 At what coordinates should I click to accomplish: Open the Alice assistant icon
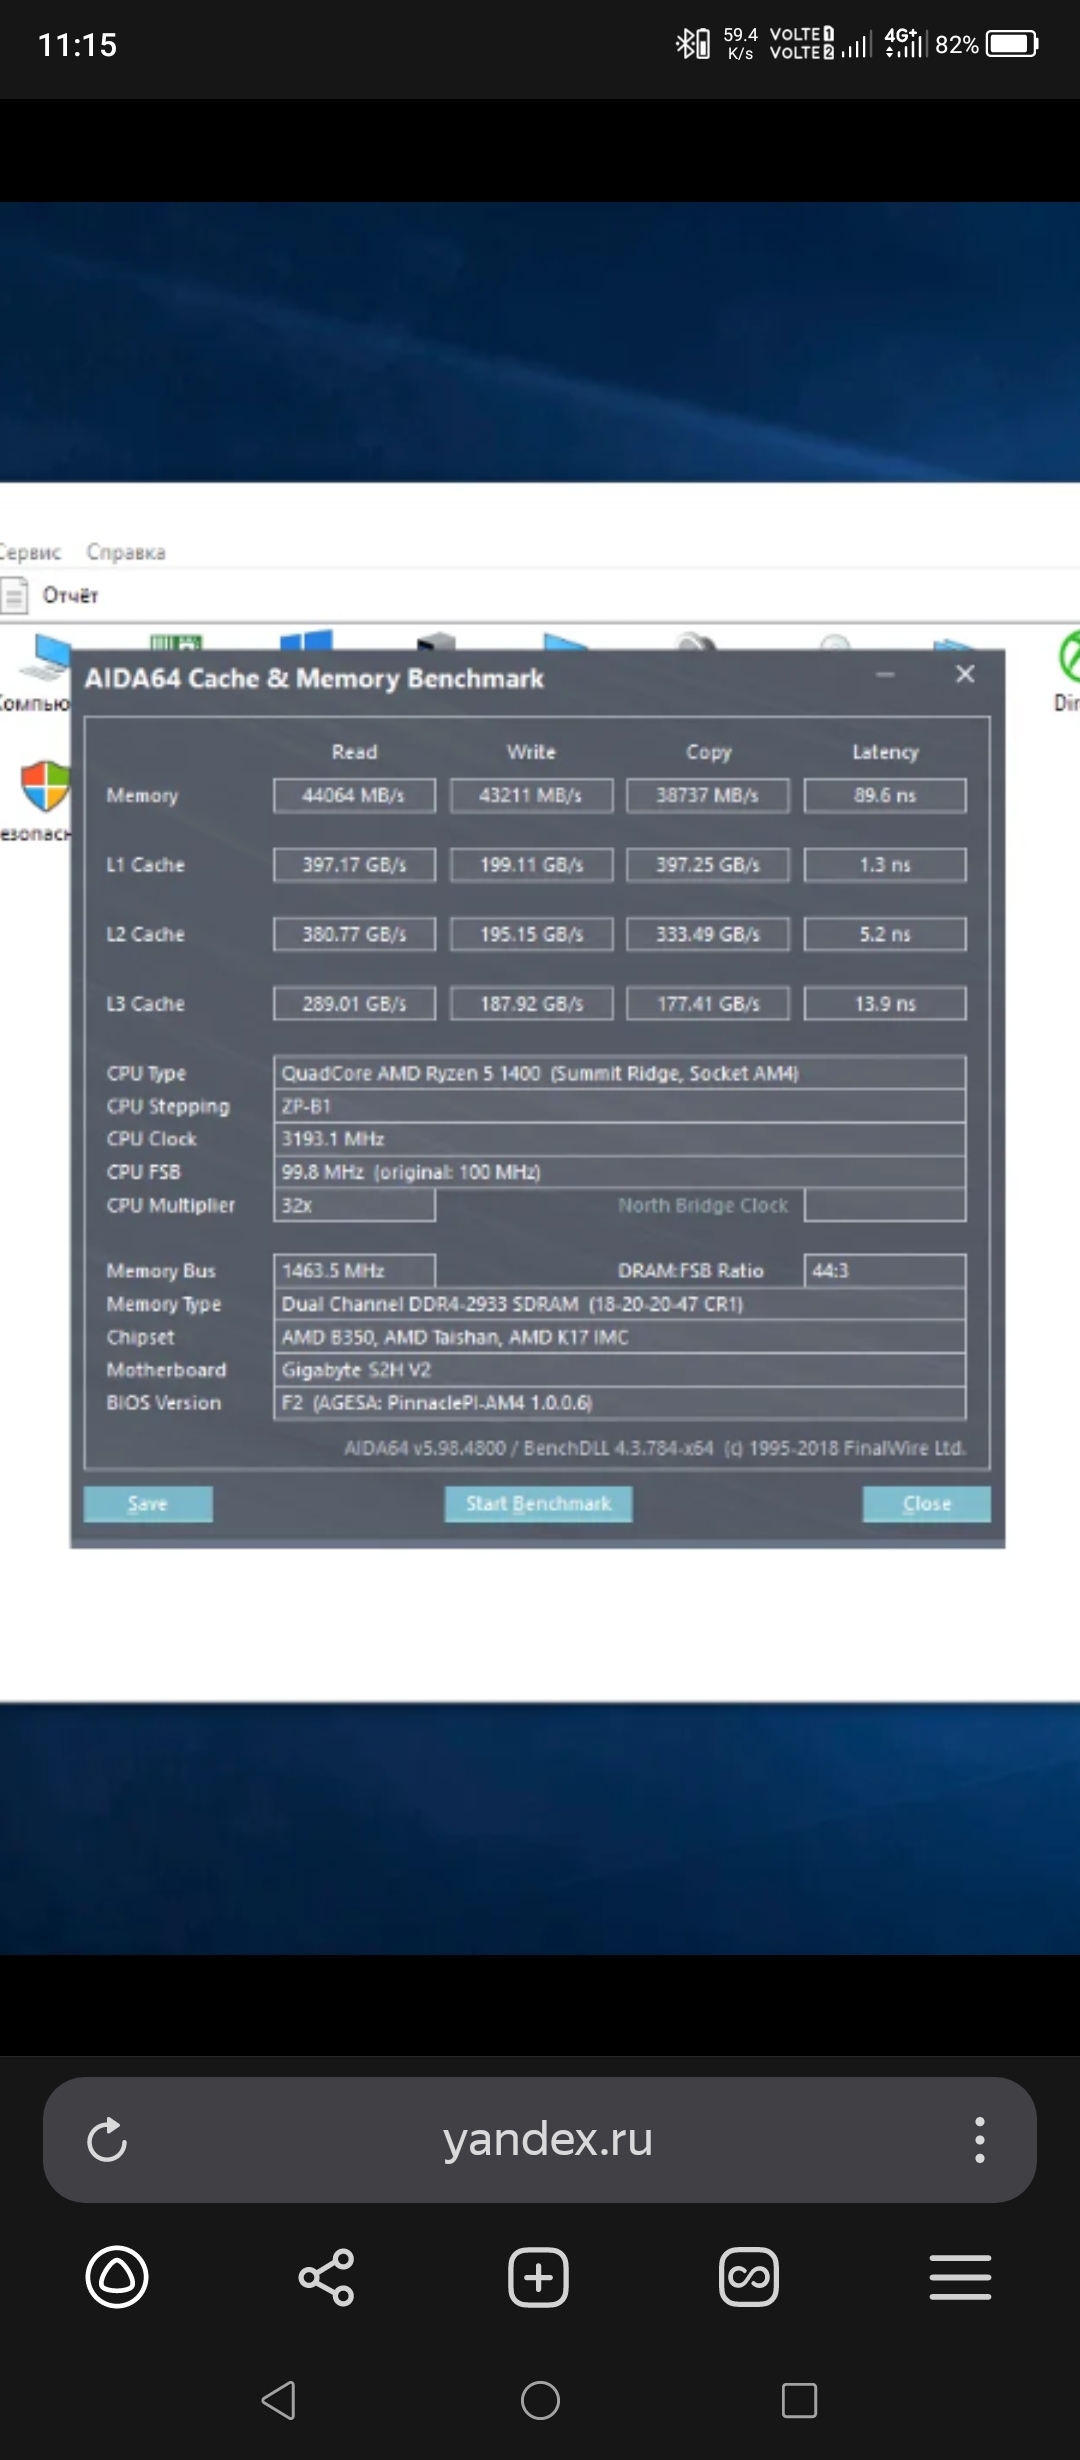pos(117,2277)
